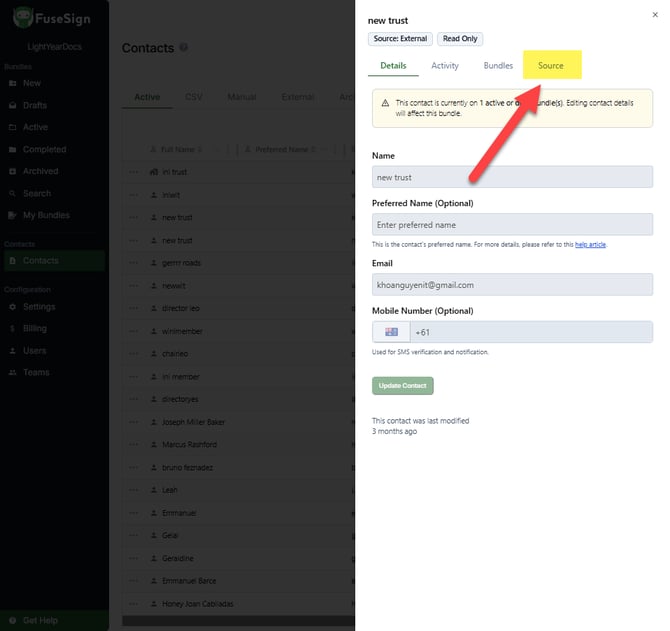Select the Geia contact

click(238, 535)
